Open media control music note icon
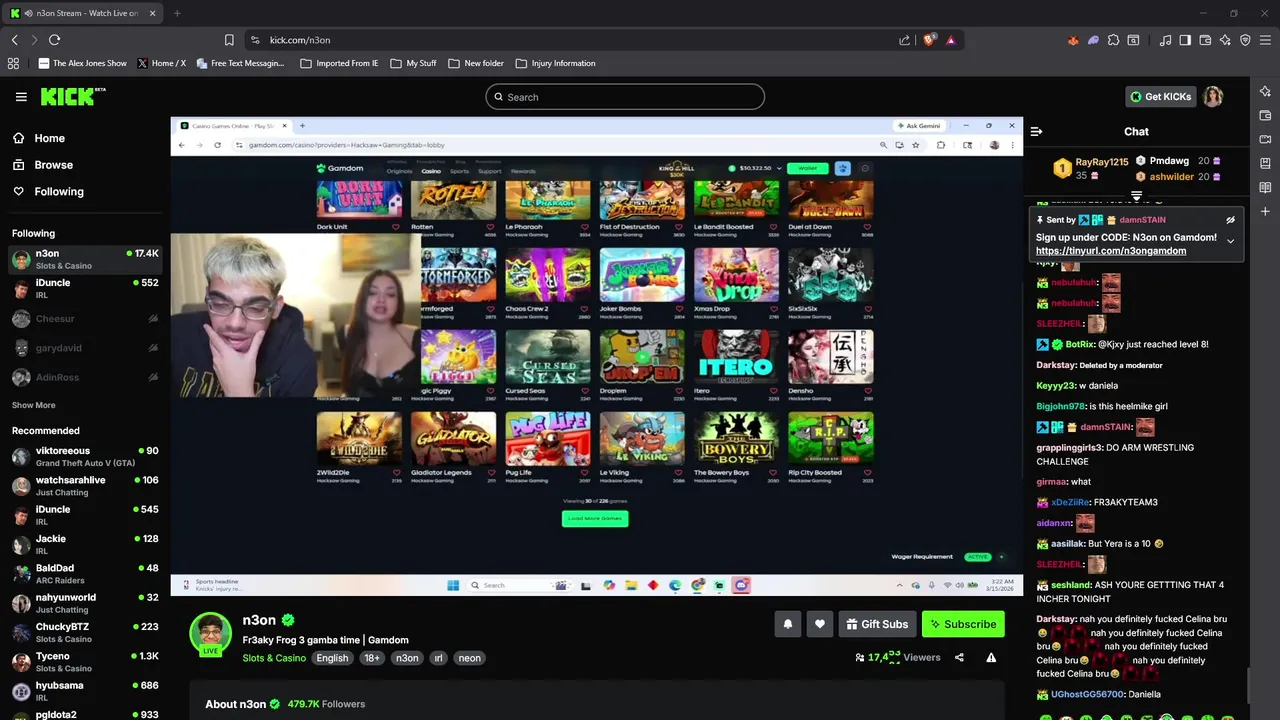Screen dimensions: 1280x720 (x=1165, y=40)
